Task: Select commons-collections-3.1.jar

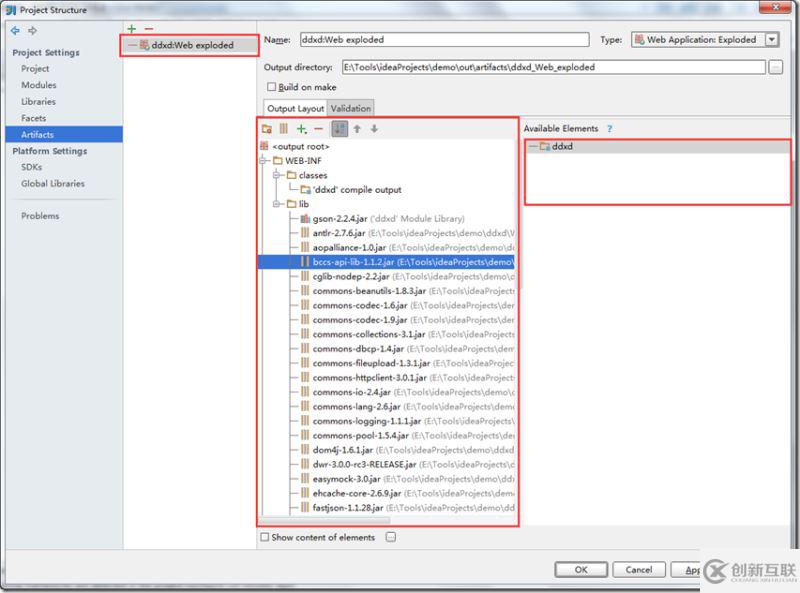Action: [x=369, y=334]
